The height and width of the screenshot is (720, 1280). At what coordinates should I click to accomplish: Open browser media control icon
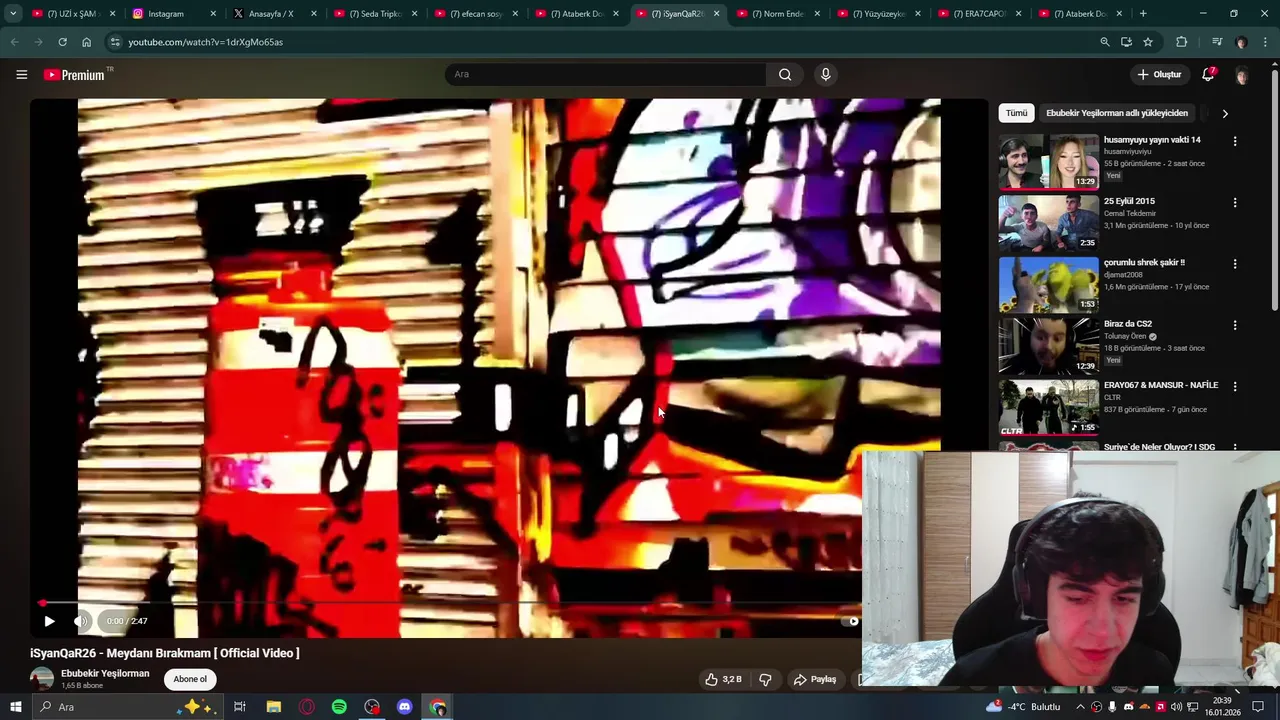pyautogui.click(x=1217, y=42)
